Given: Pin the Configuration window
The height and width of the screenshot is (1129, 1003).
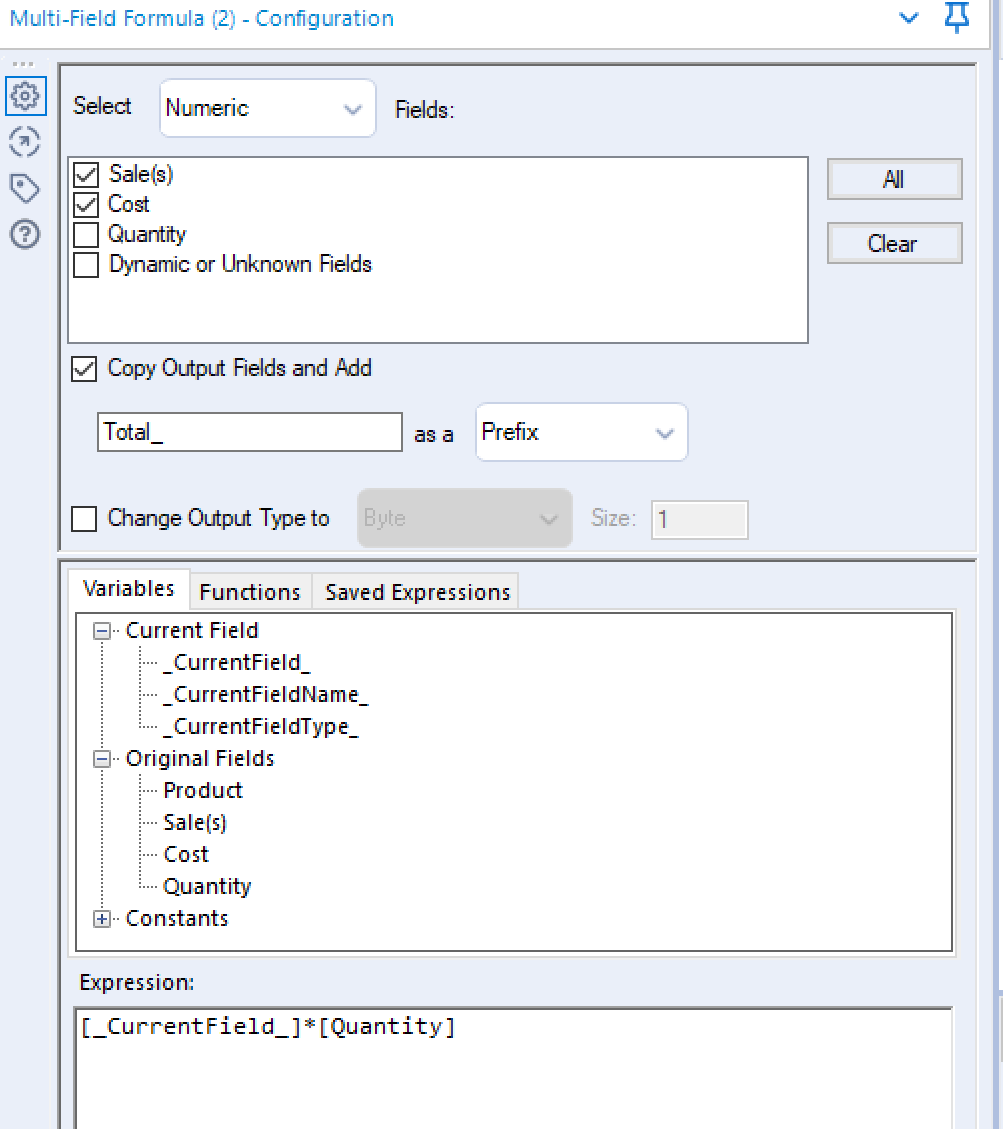Looking at the screenshot, I should (957, 18).
